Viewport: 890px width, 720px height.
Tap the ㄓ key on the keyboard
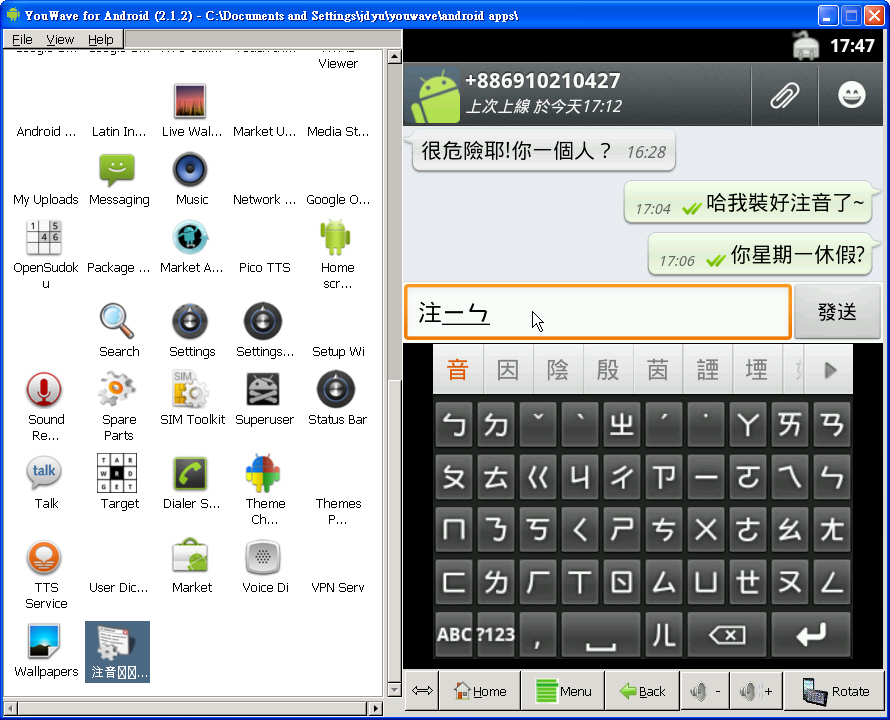(x=622, y=425)
